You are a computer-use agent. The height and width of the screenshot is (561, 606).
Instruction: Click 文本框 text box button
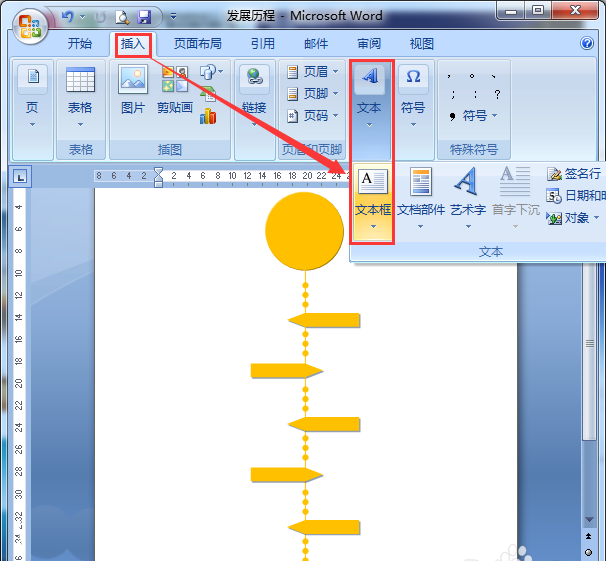pos(373,203)
